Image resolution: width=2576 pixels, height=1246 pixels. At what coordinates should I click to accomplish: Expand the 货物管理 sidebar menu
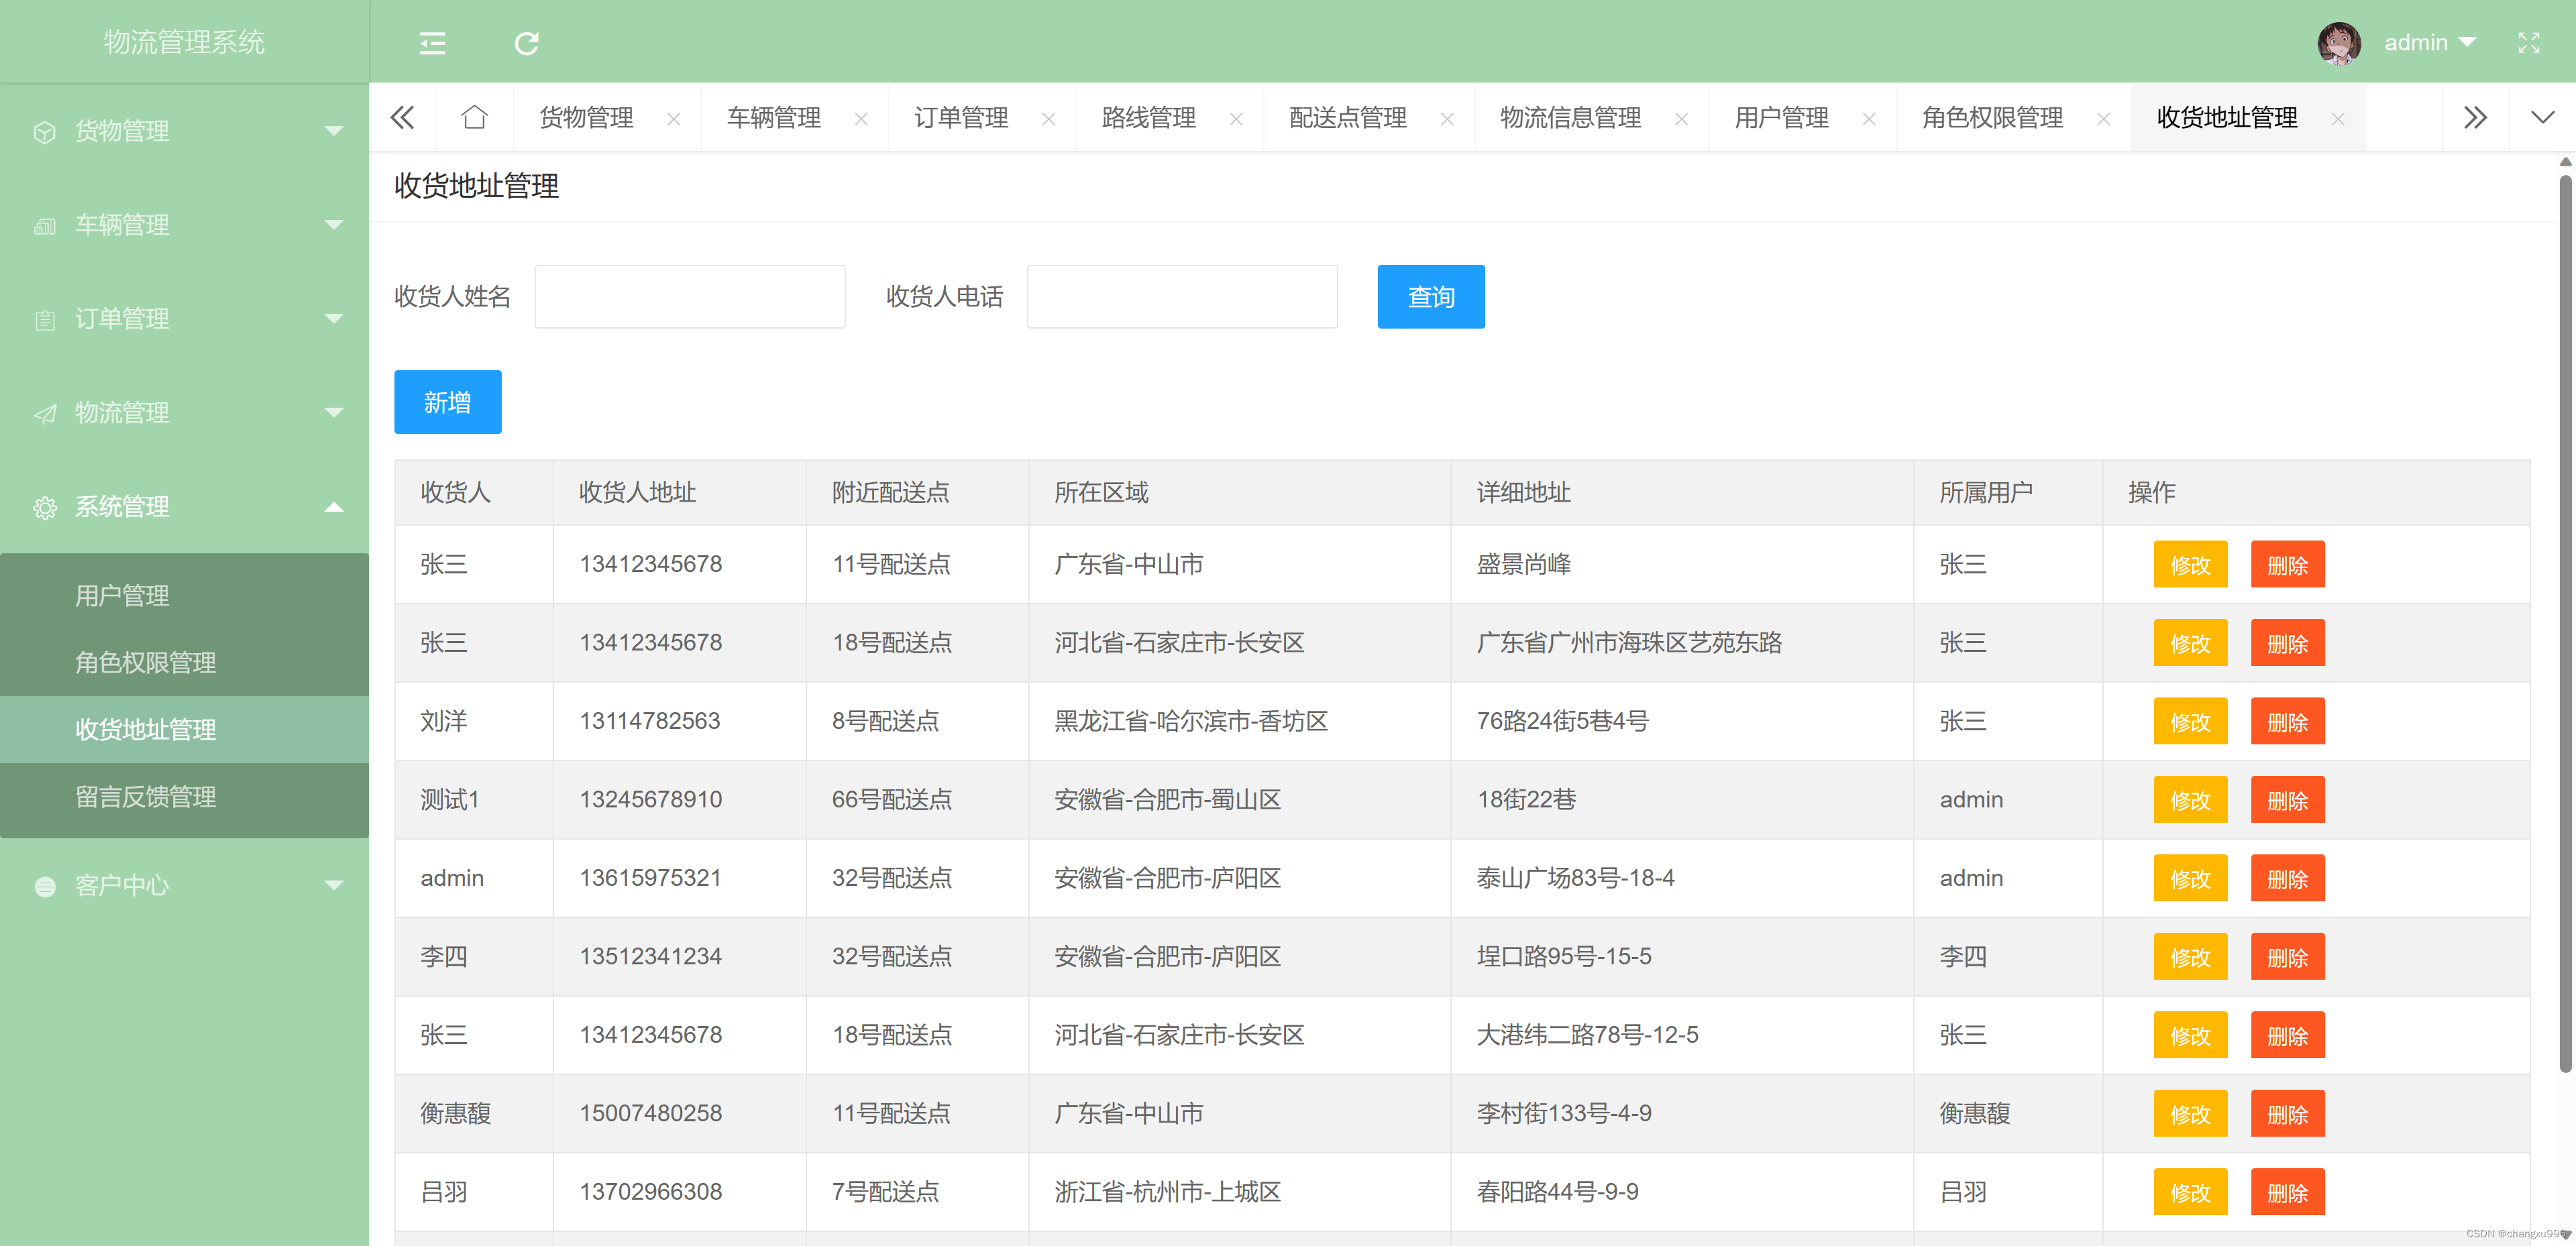tap(184, 131)
